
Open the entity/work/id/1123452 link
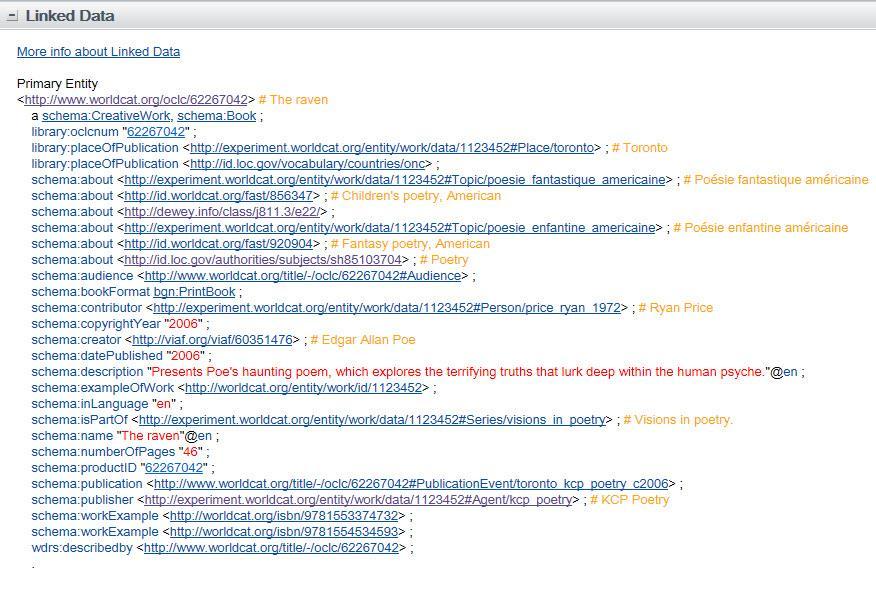tap(303, 388)
